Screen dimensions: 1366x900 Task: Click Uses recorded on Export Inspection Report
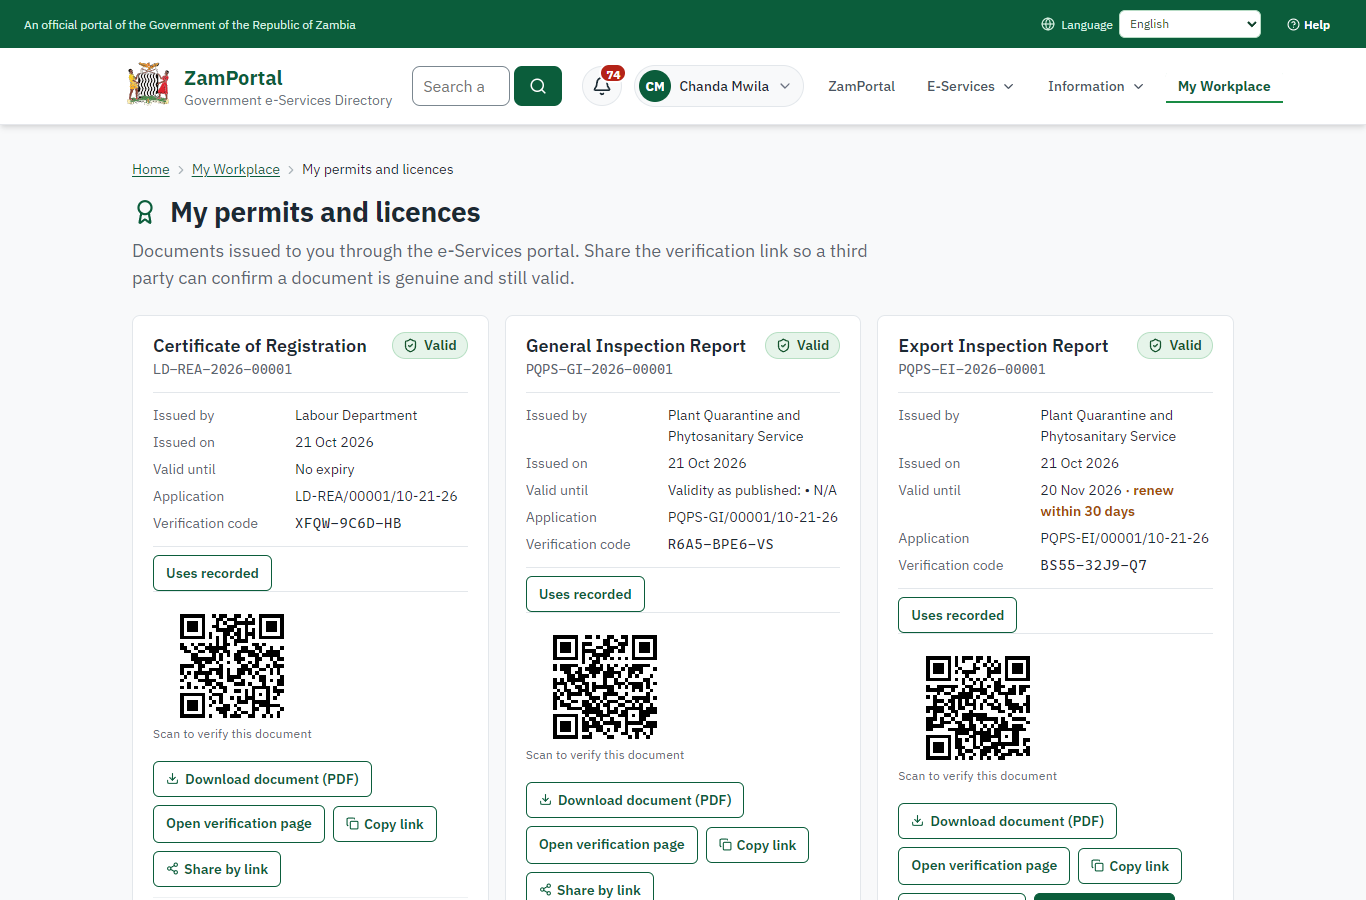click(957, 615)
